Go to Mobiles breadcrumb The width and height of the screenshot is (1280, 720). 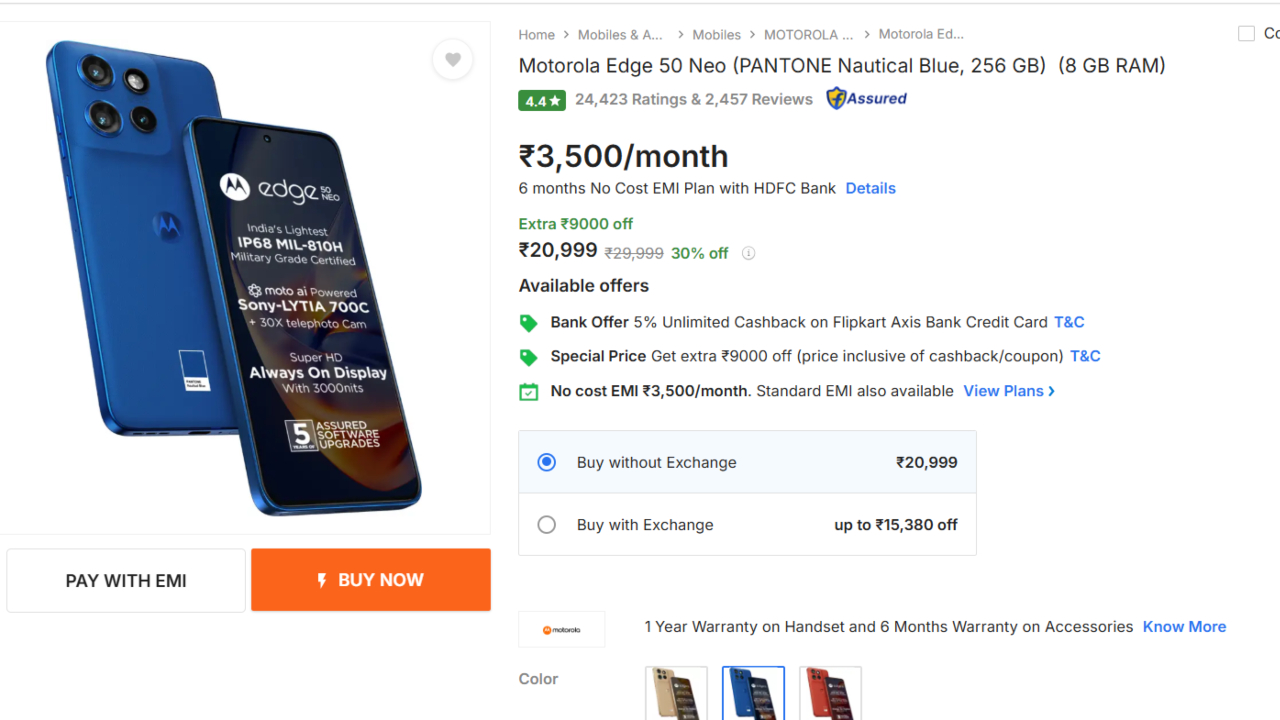coord(716,34)
